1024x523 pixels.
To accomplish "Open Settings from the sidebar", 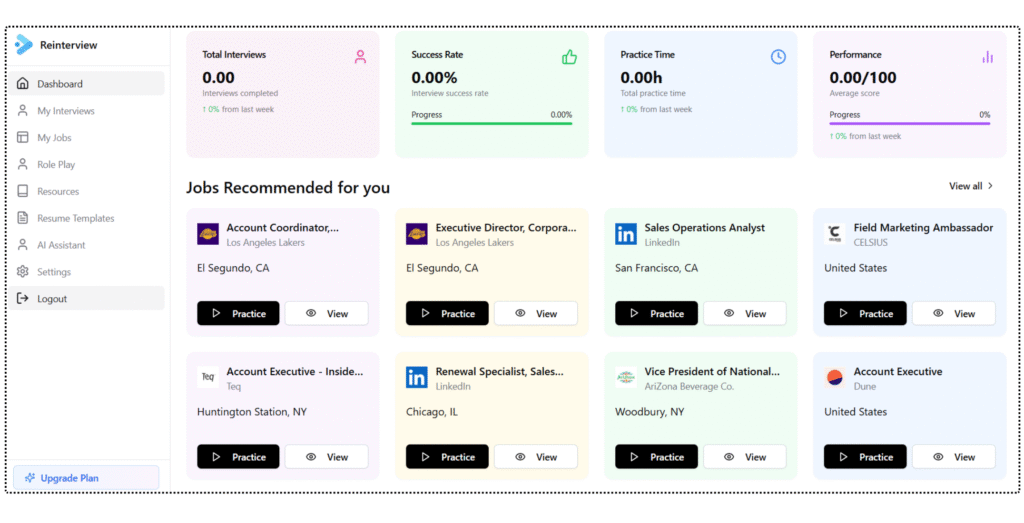I will click(x=54, y=272).
